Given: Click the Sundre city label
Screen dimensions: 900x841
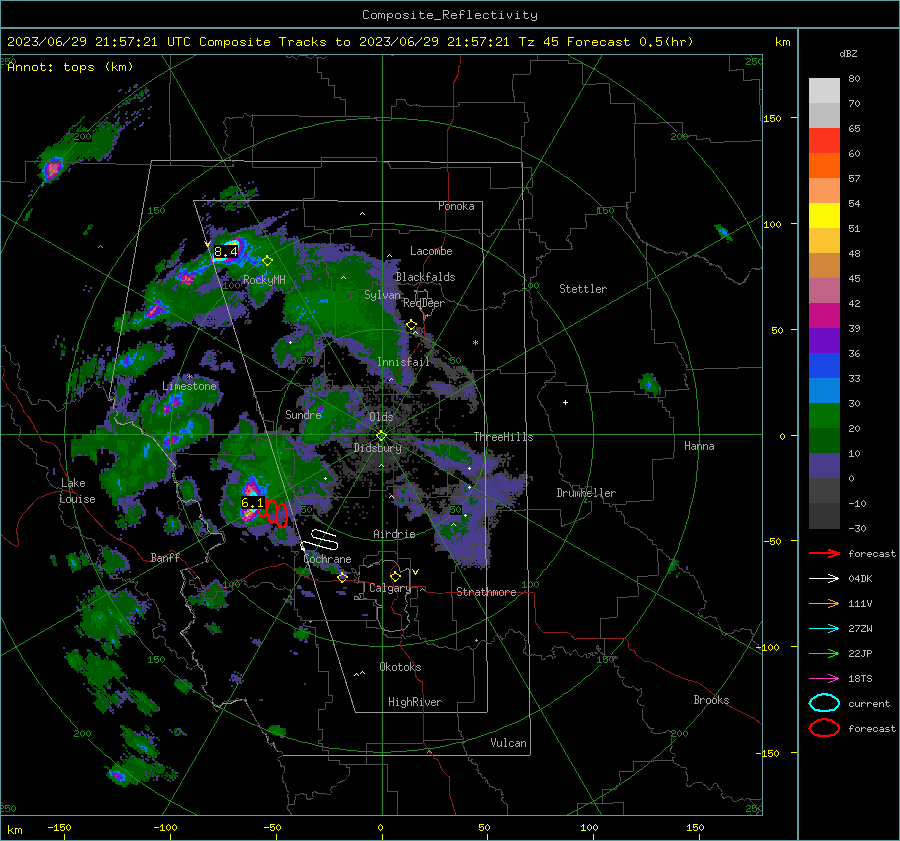Looking at the screenshot, I should (303, 414).
